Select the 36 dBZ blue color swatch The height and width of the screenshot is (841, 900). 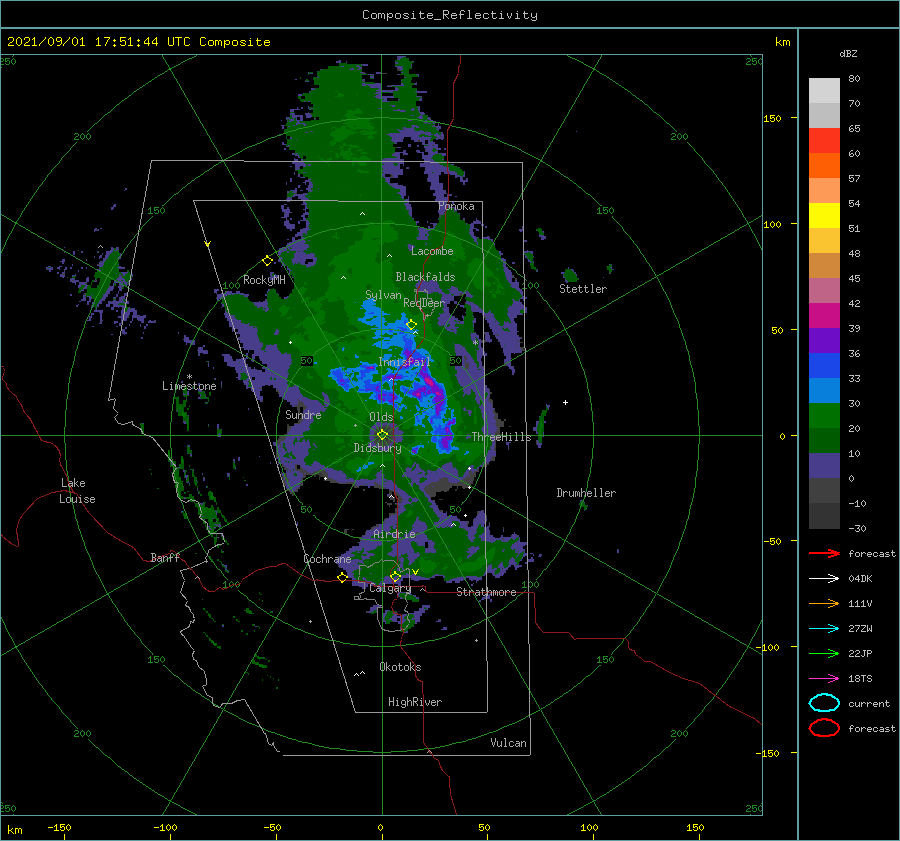pos(824,365)
